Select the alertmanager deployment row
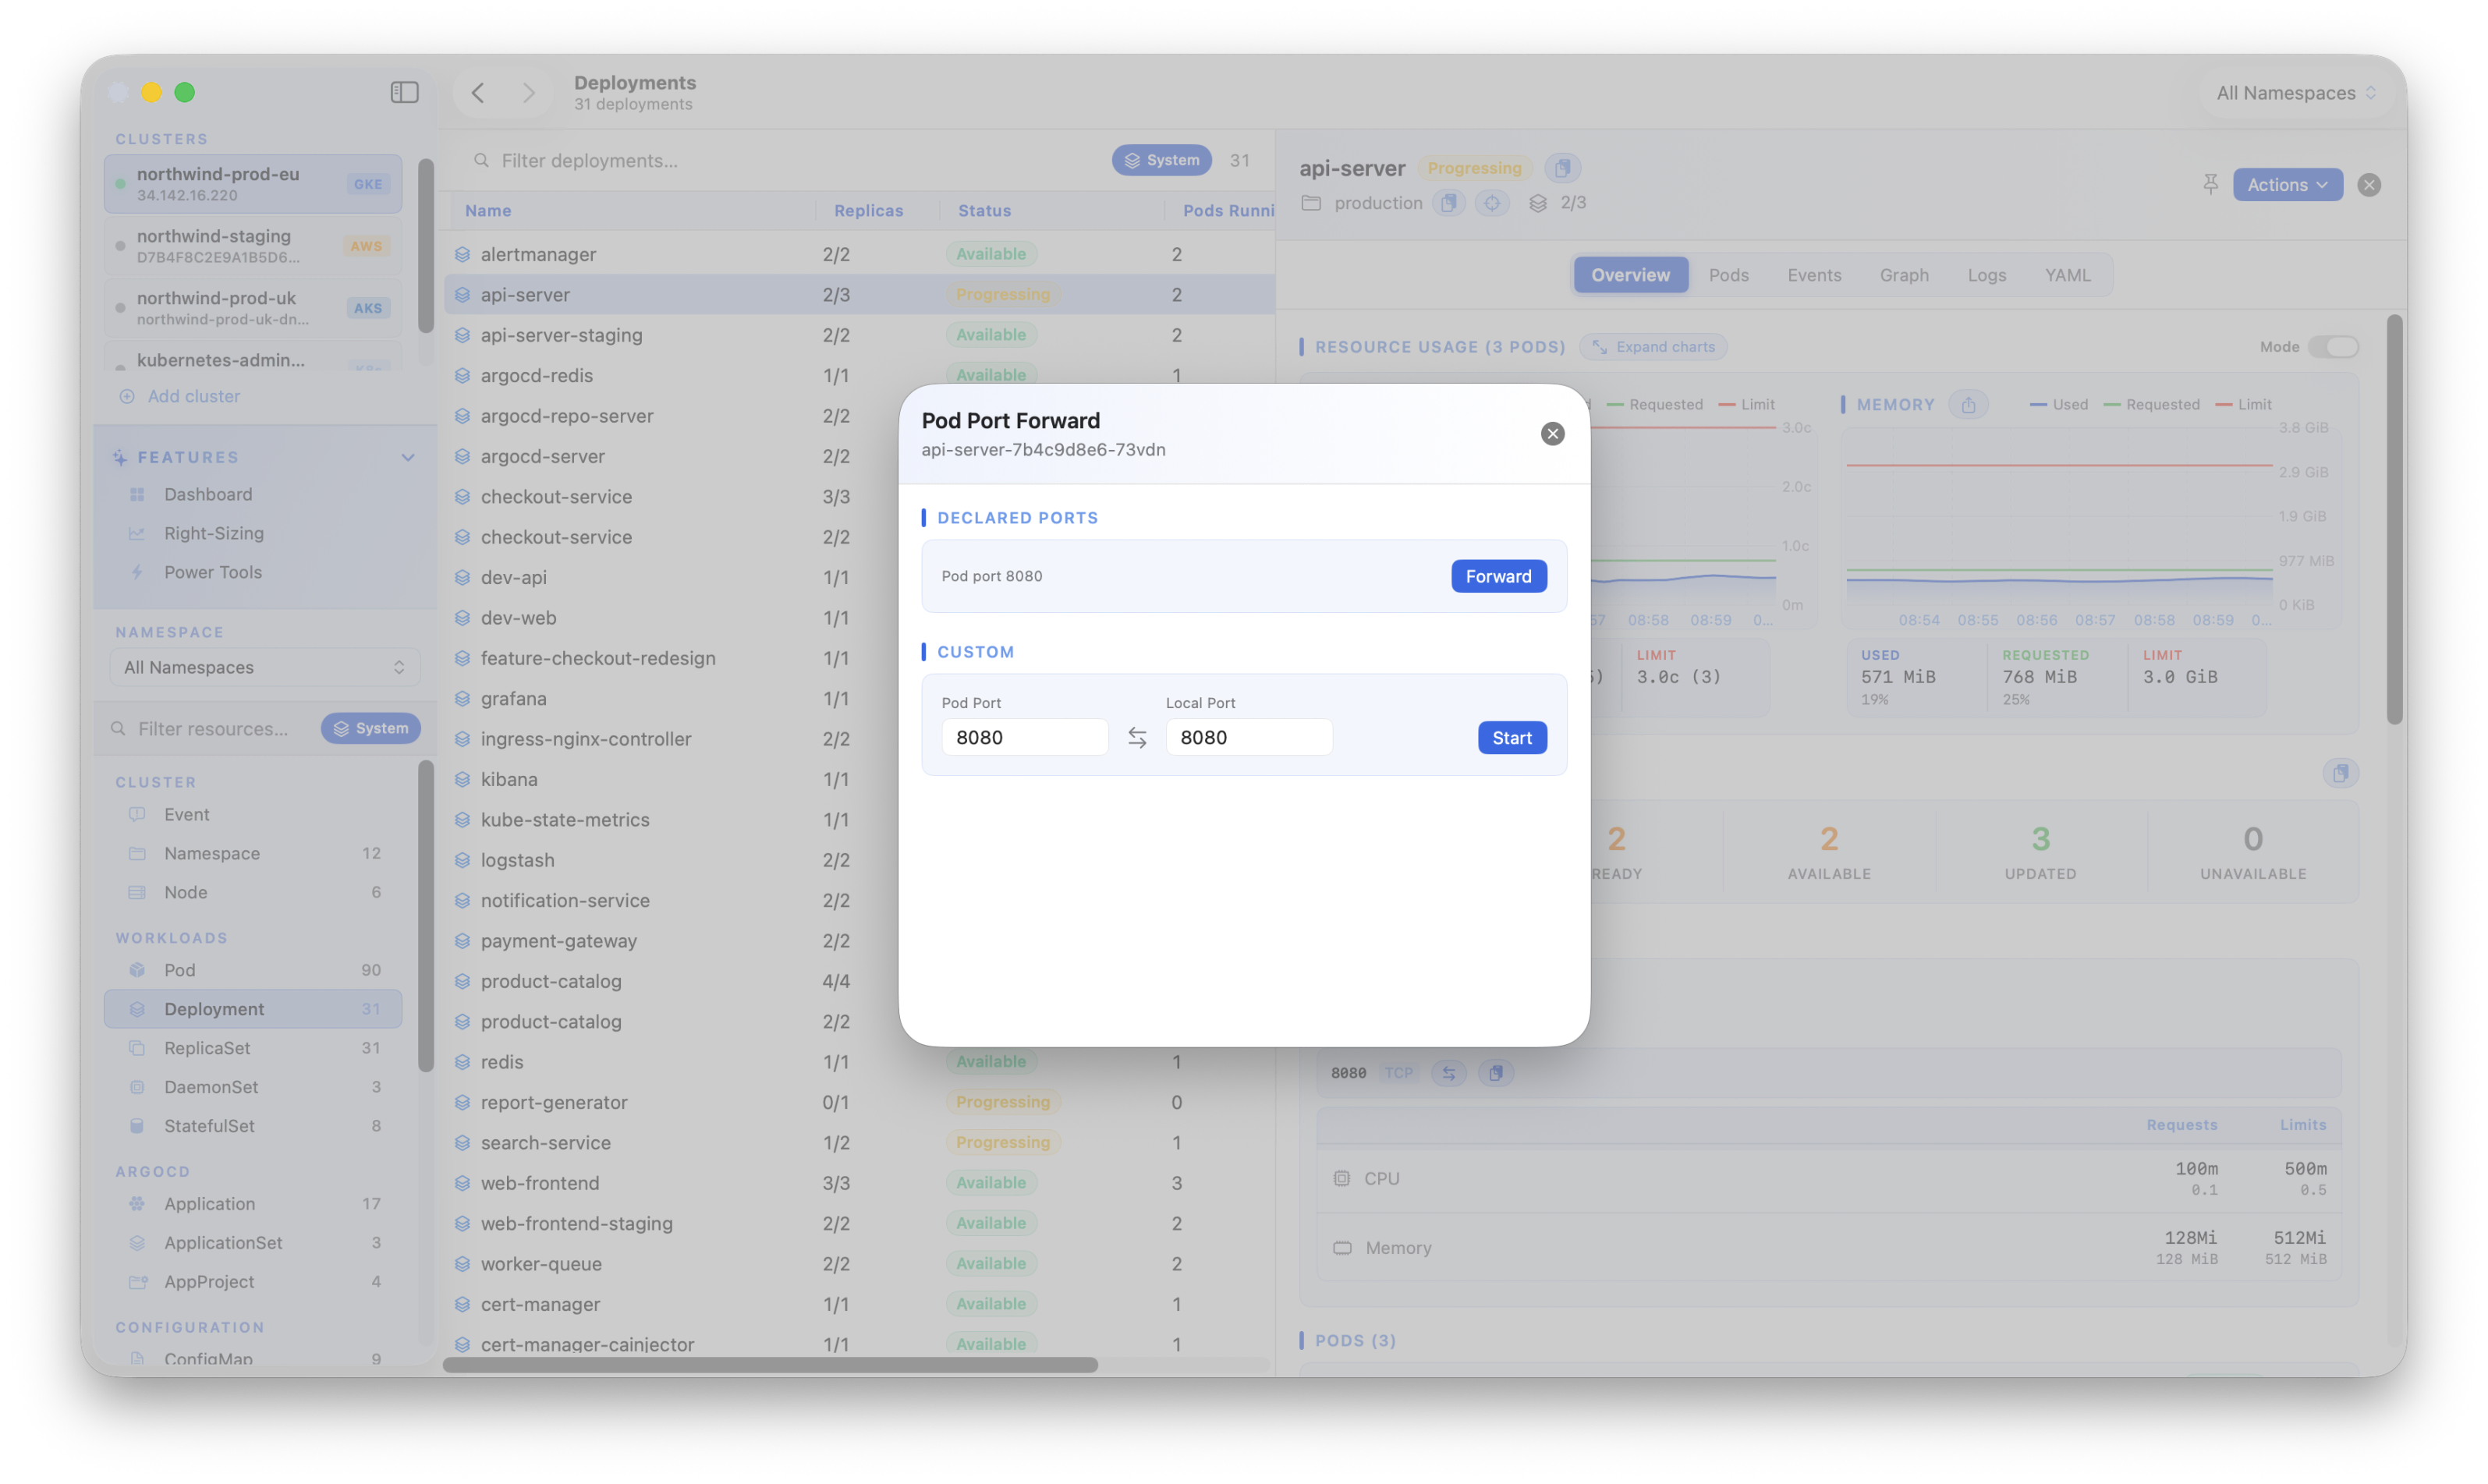Screen dimensions: 2488x1484 click(859, 254)
